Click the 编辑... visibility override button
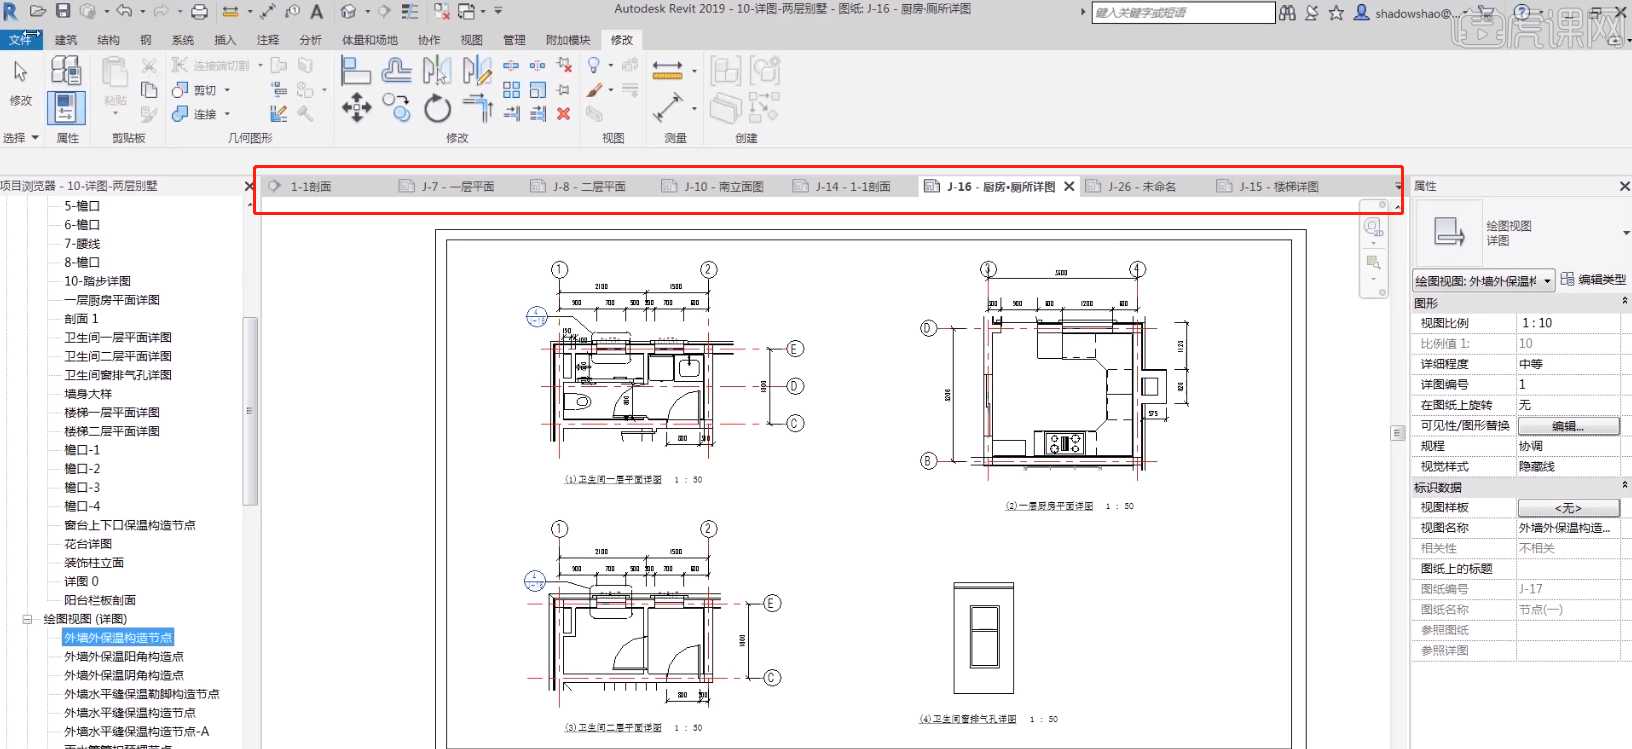Viewport: 1632px width, 749px height. pos(1568,426)
